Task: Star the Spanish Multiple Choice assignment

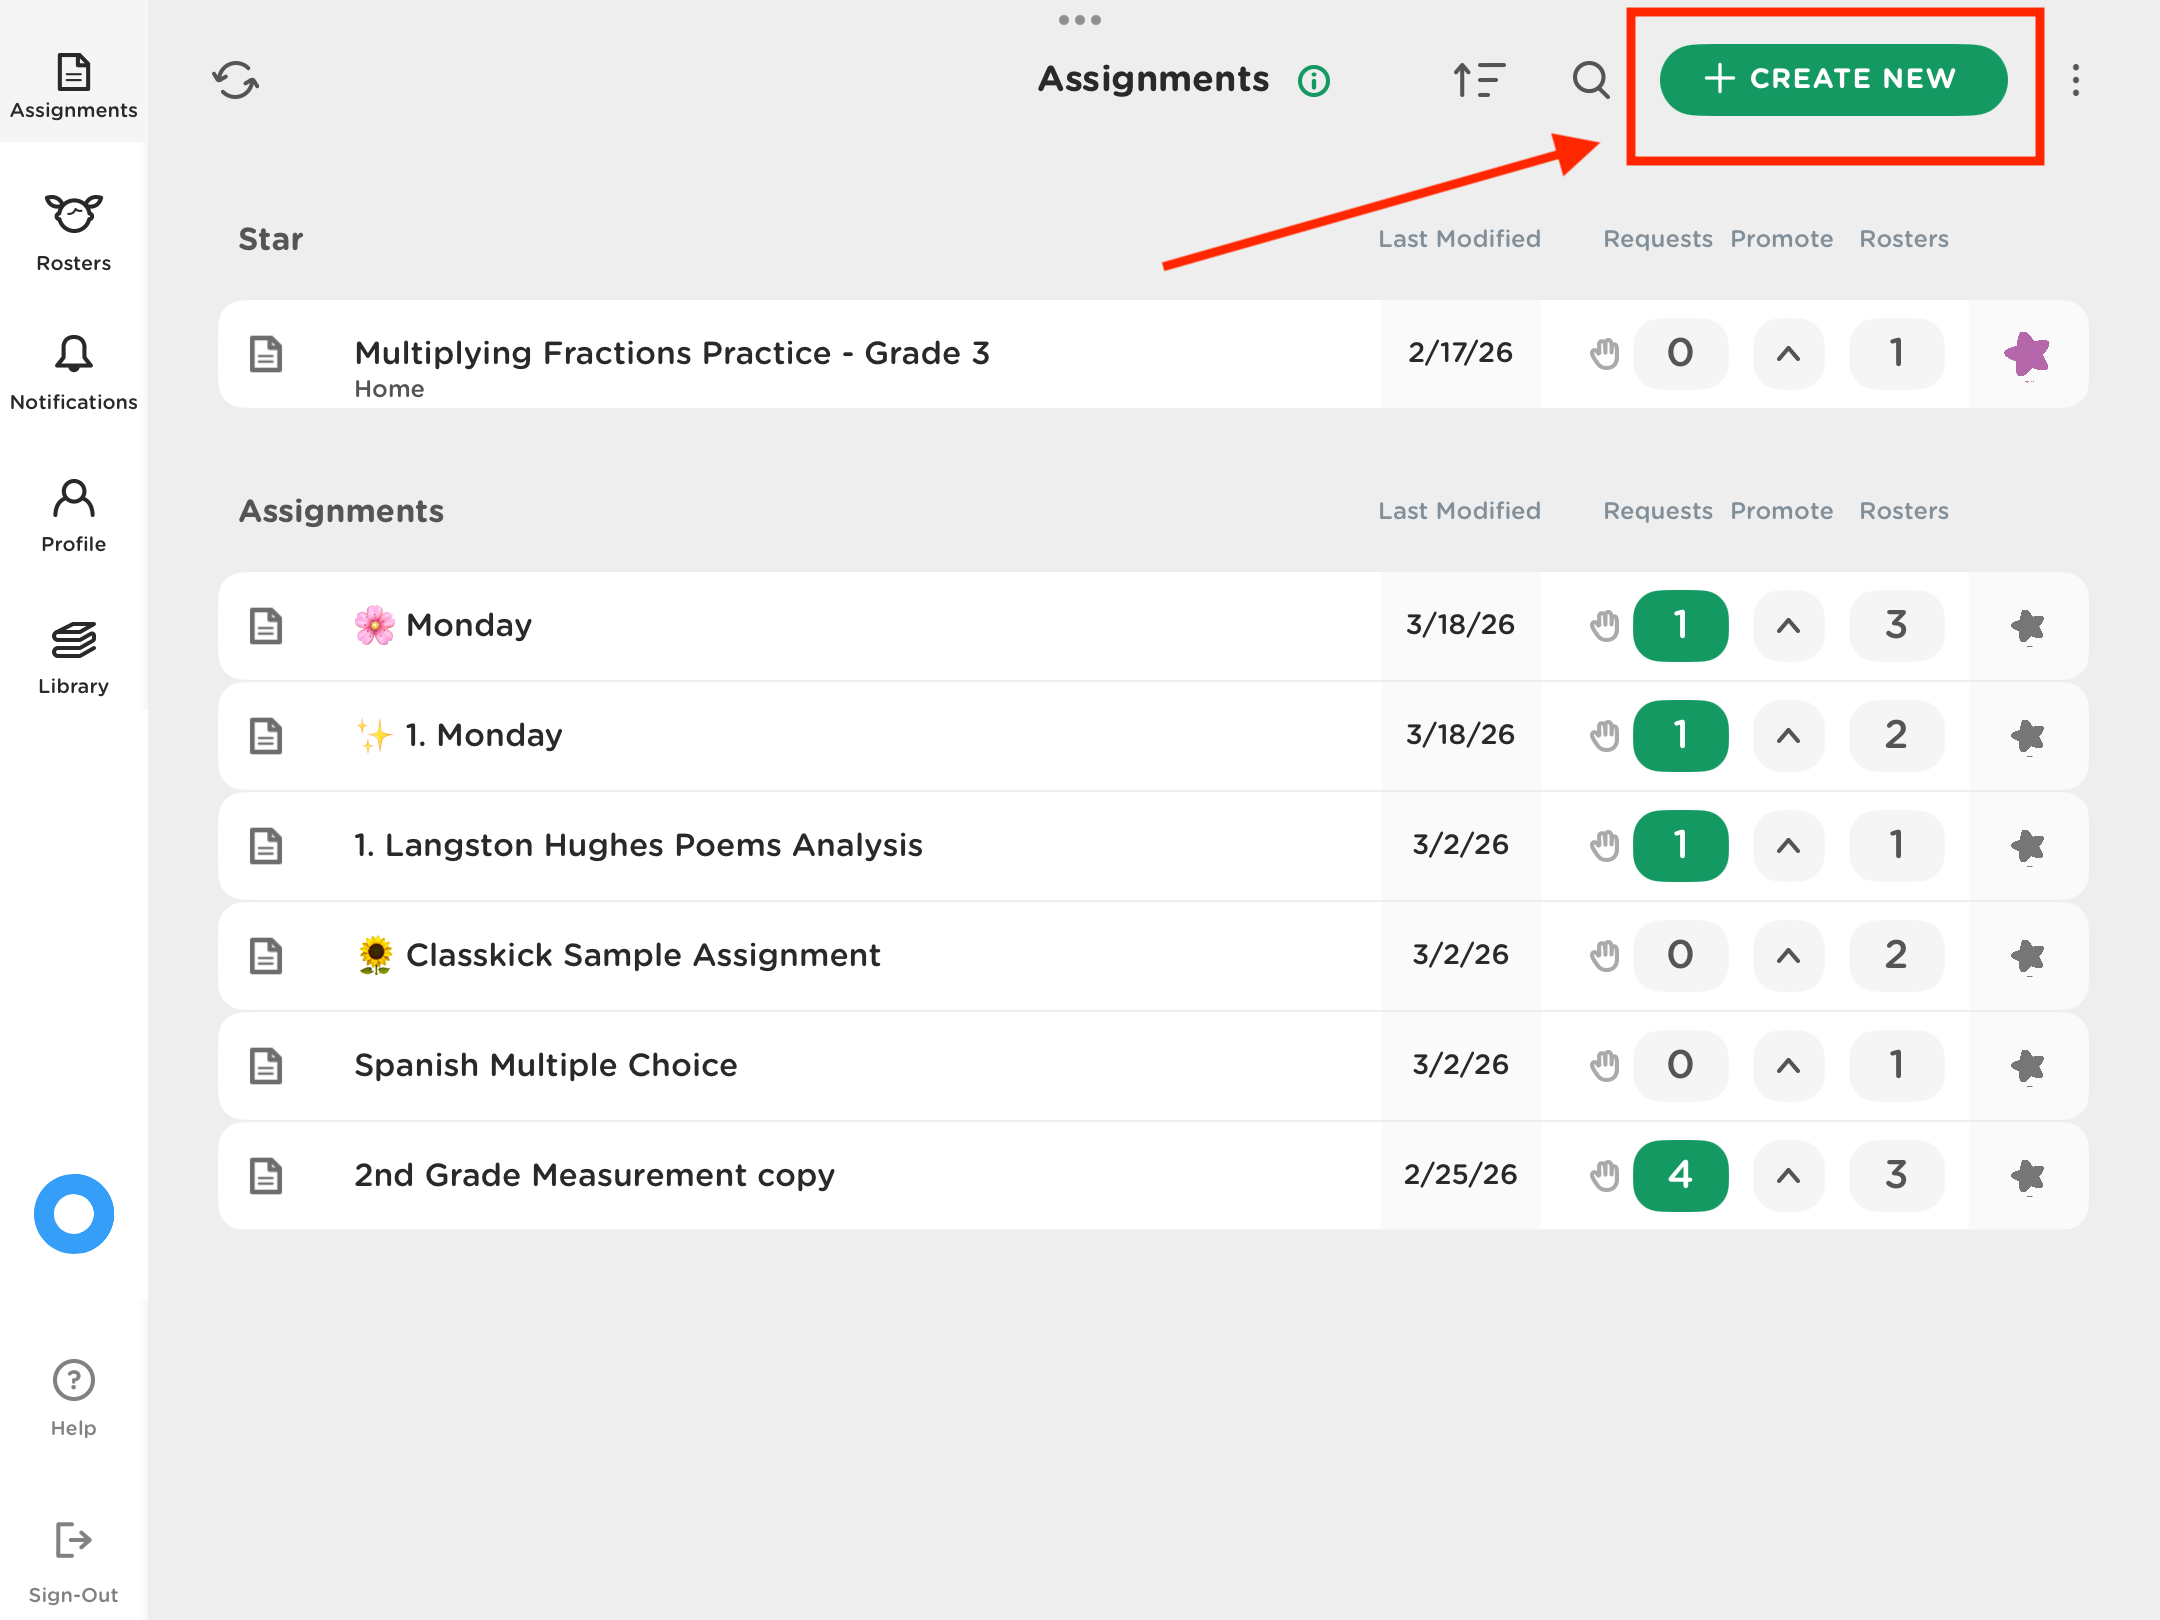Action: [2027, 1066]
